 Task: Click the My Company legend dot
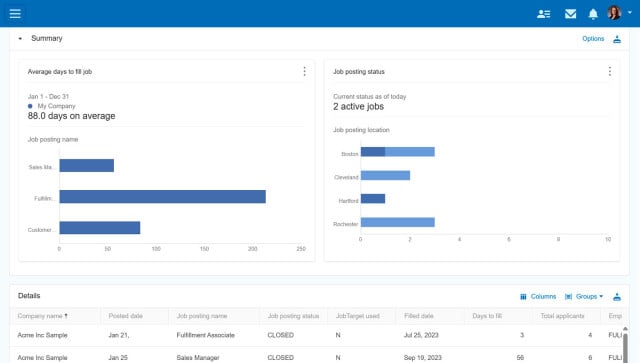coord(30,106)
